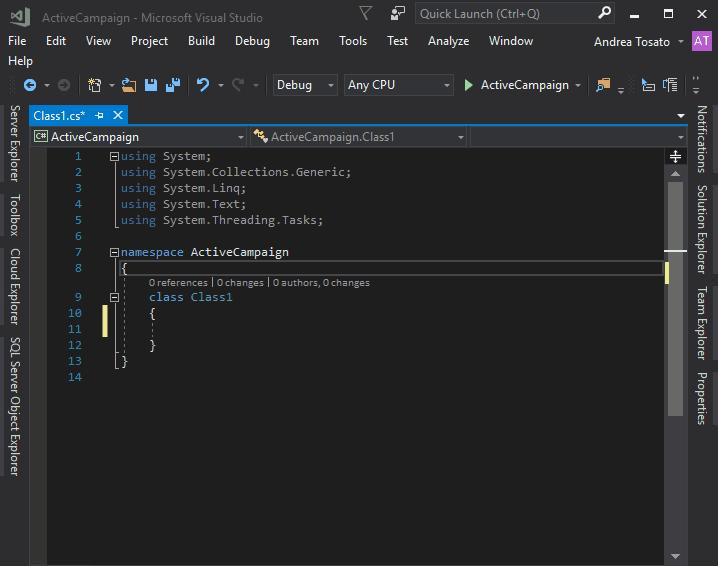Viewport: 718px width, 566px height.
Task: Open the Undo history dropdown arrow
Action: 221,86
